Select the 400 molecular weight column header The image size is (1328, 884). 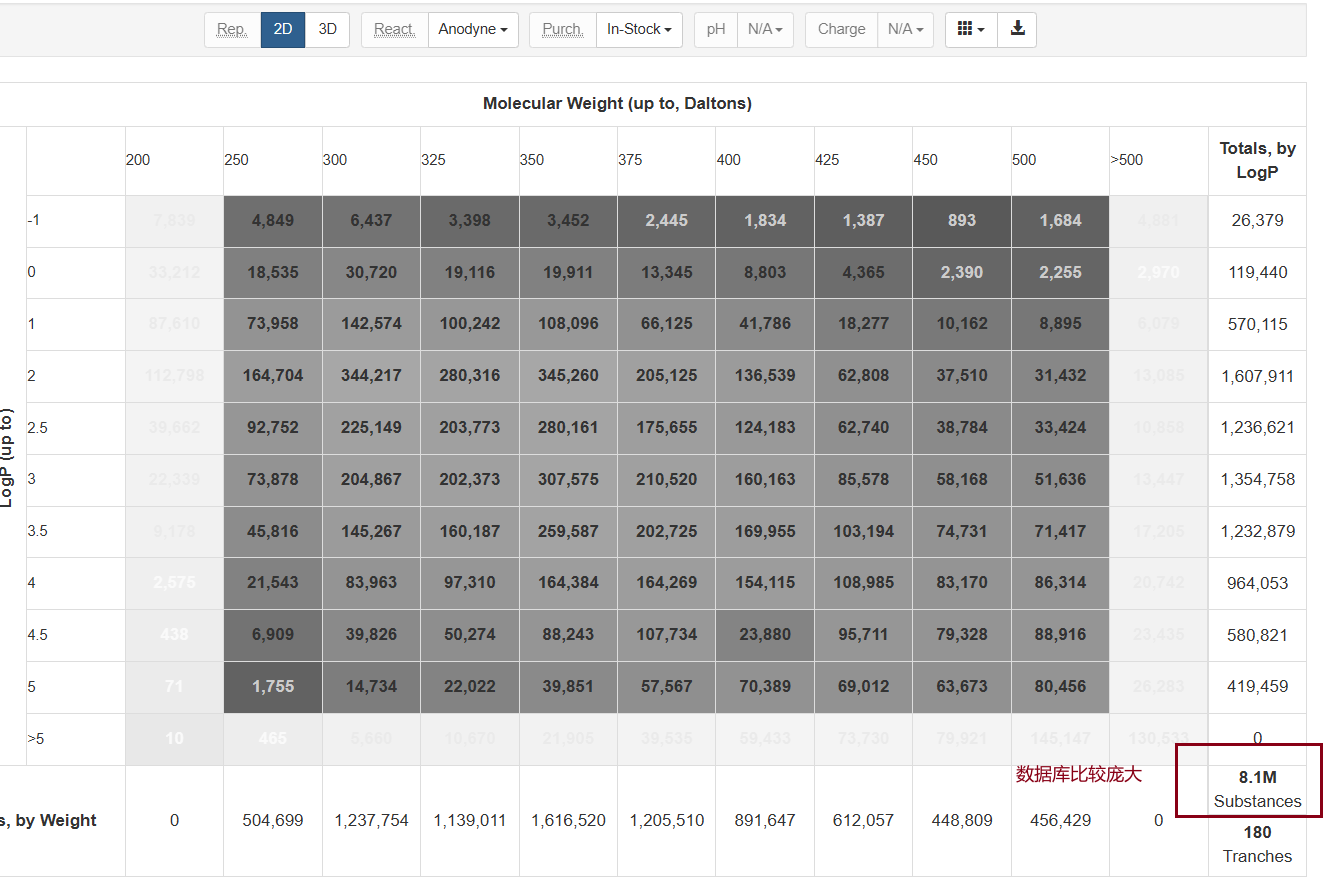(765, 160)
